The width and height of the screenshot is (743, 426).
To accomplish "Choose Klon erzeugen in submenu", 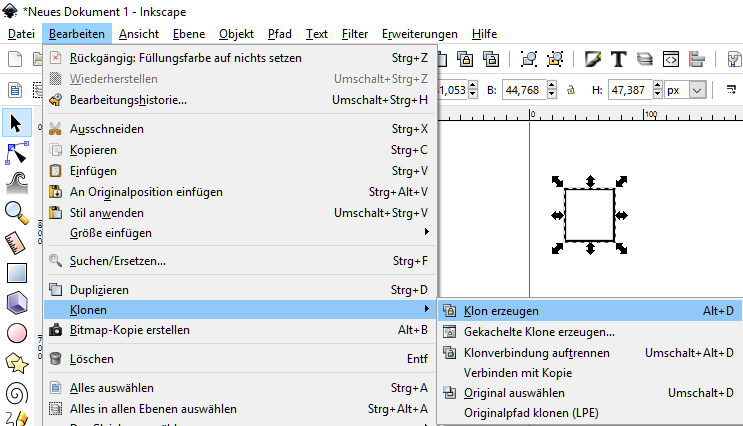I will [x=590, y=311].
